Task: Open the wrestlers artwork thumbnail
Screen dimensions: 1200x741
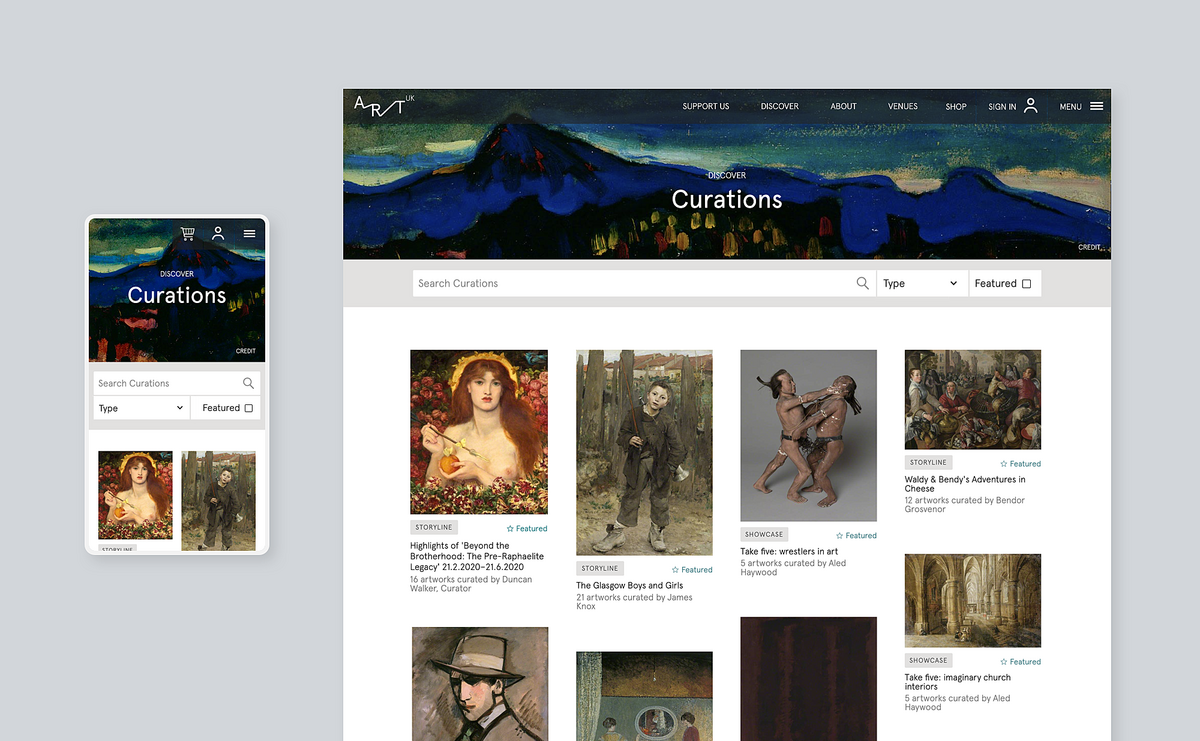Action: point(808,435)
